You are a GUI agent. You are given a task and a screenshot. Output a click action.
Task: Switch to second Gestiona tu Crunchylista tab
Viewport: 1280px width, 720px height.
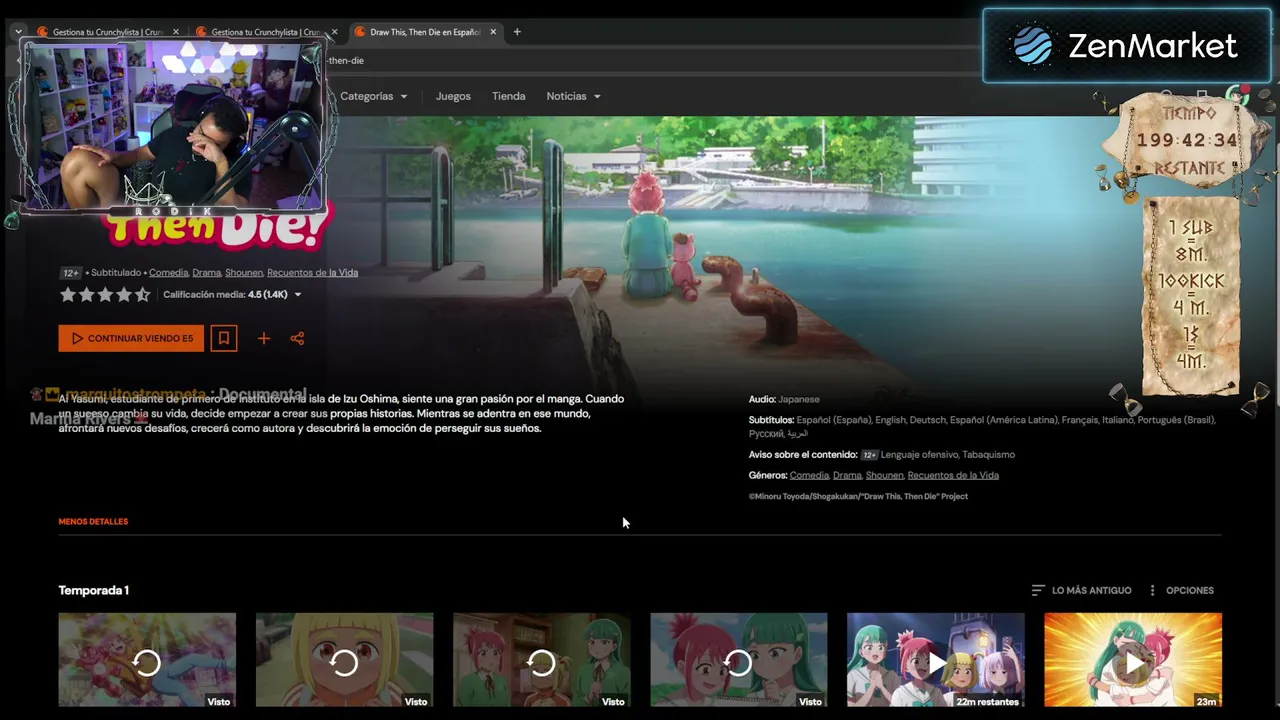266,32
